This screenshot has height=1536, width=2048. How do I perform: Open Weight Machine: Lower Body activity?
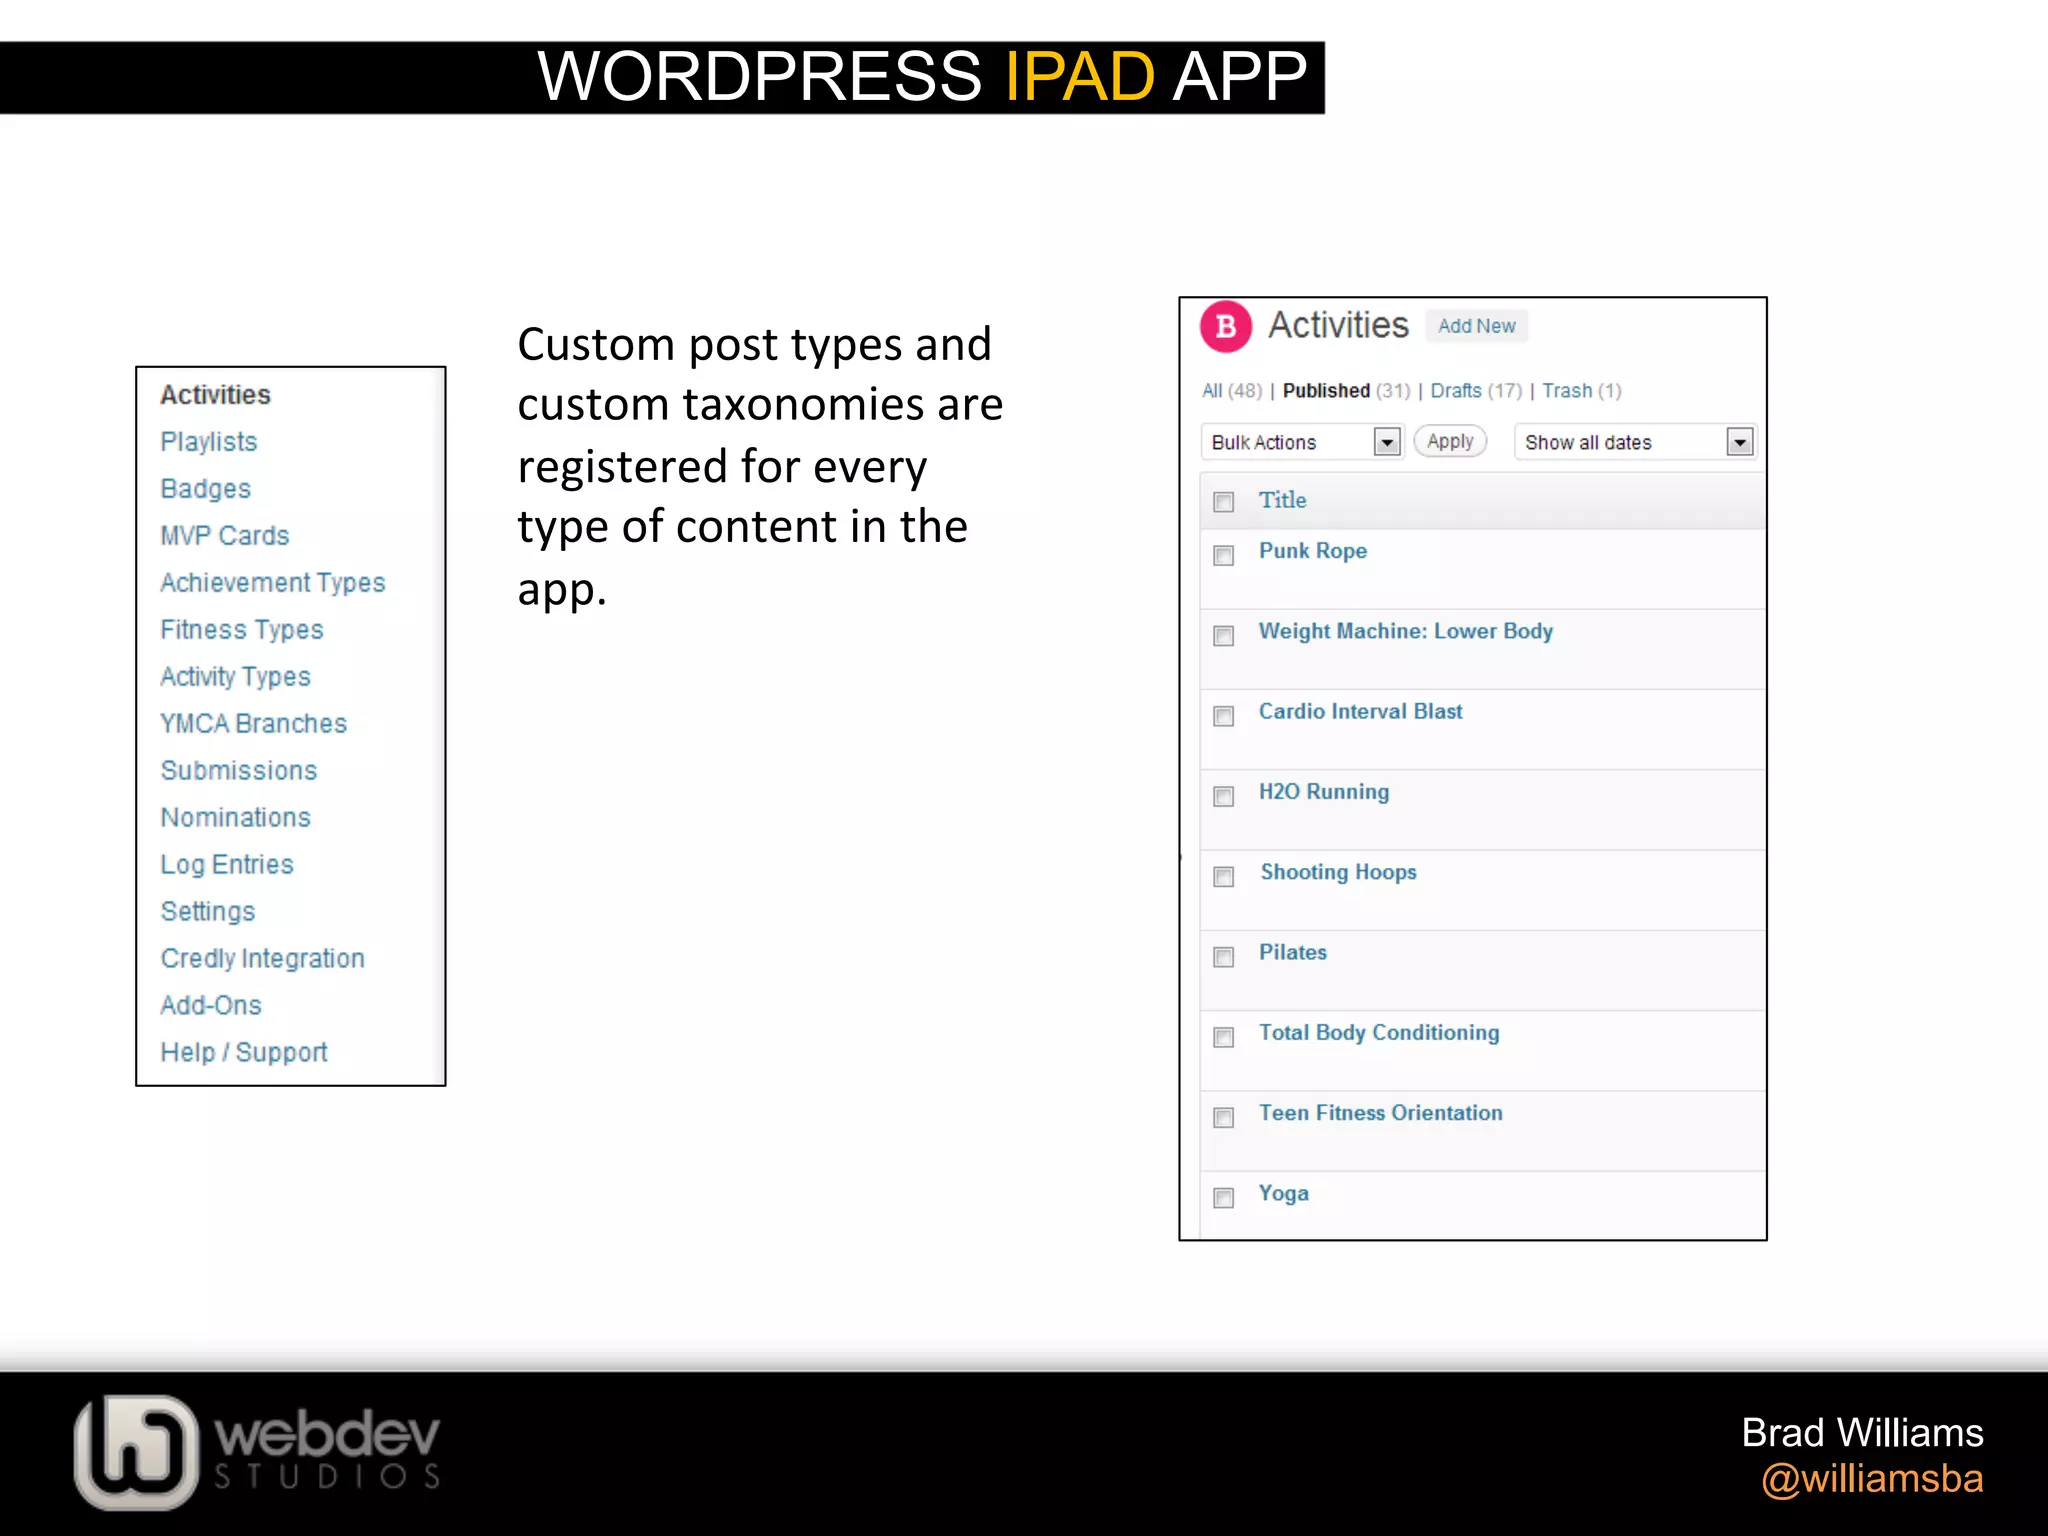click(x=1406, y=631)
